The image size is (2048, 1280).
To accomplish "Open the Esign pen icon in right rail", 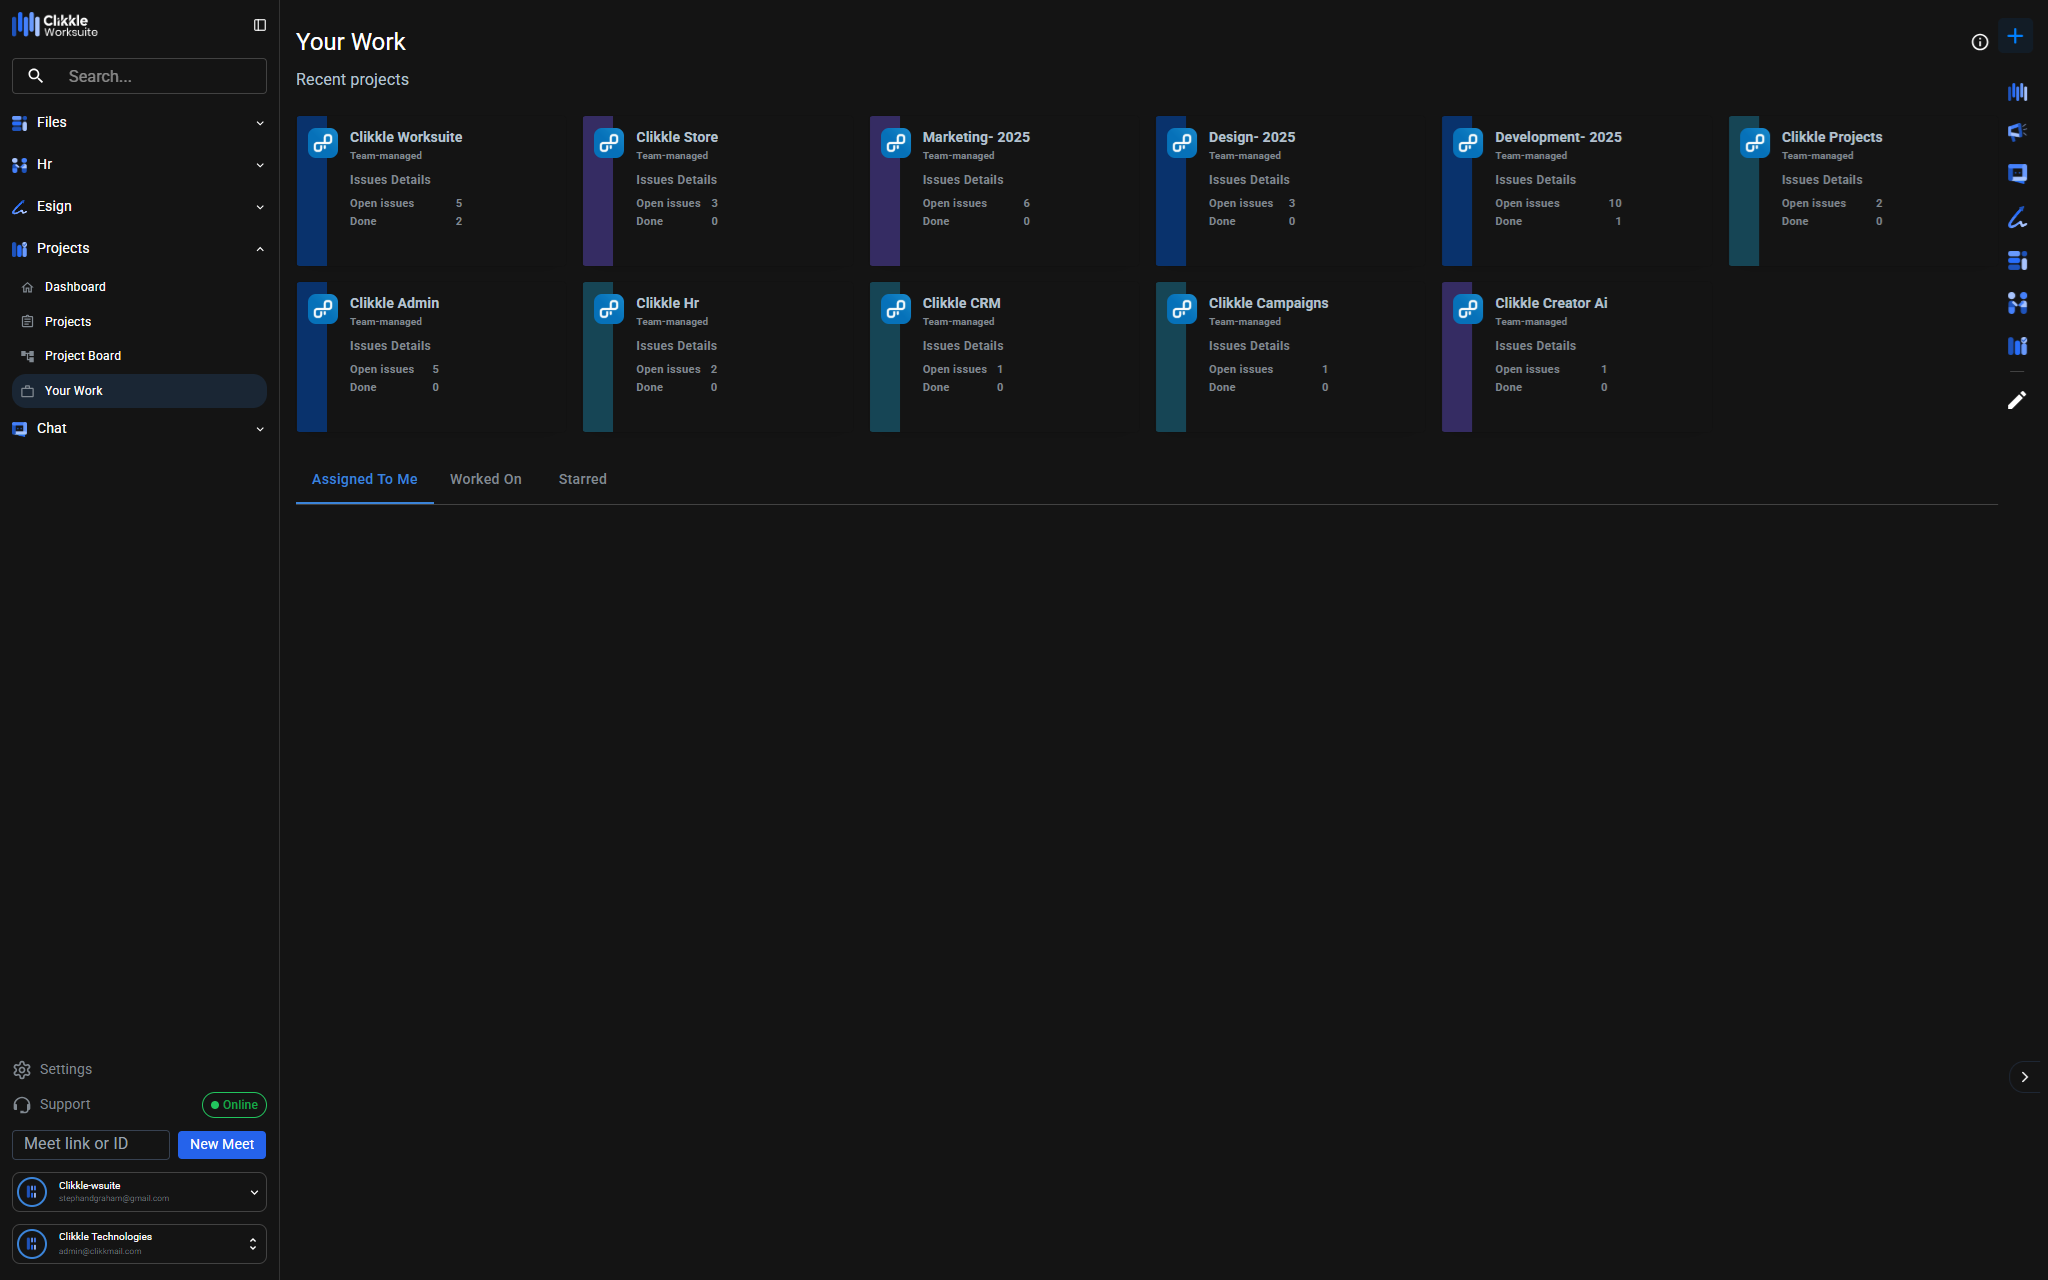I will point(2017,217).
